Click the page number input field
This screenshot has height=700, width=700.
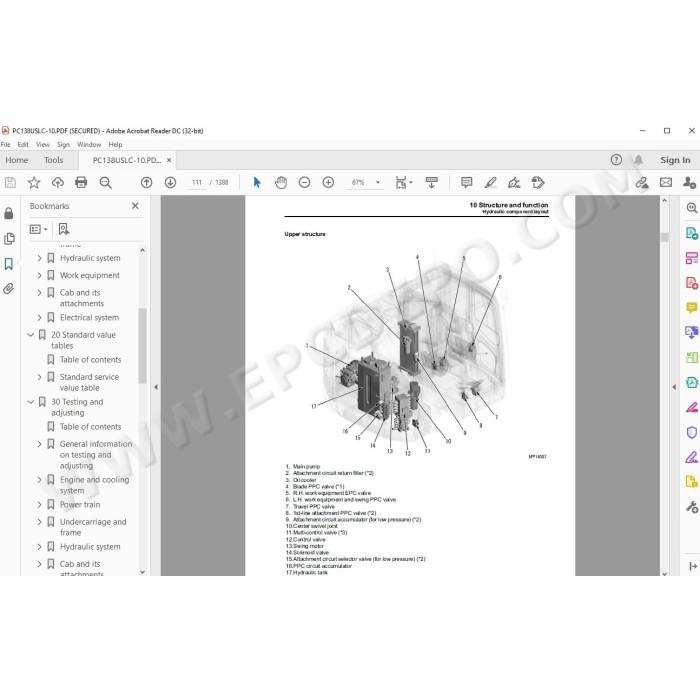click(196, 183)
